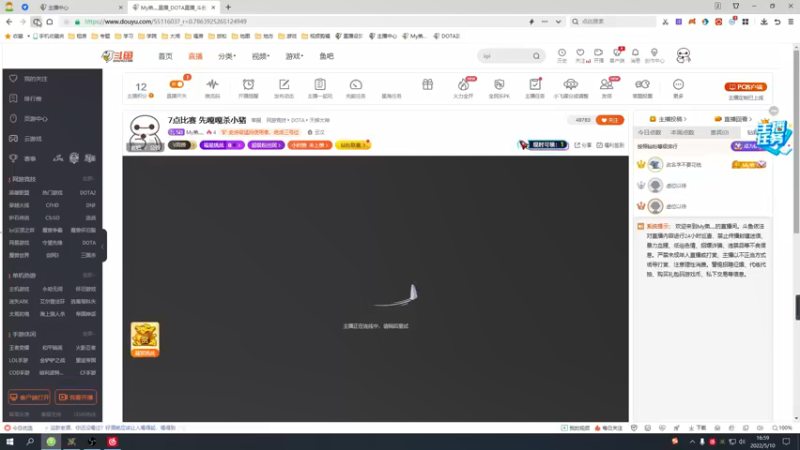Switch to 贵宾(0) tab
The height and width of the screenshot is (450, 800).
click(x=719, y=132)
